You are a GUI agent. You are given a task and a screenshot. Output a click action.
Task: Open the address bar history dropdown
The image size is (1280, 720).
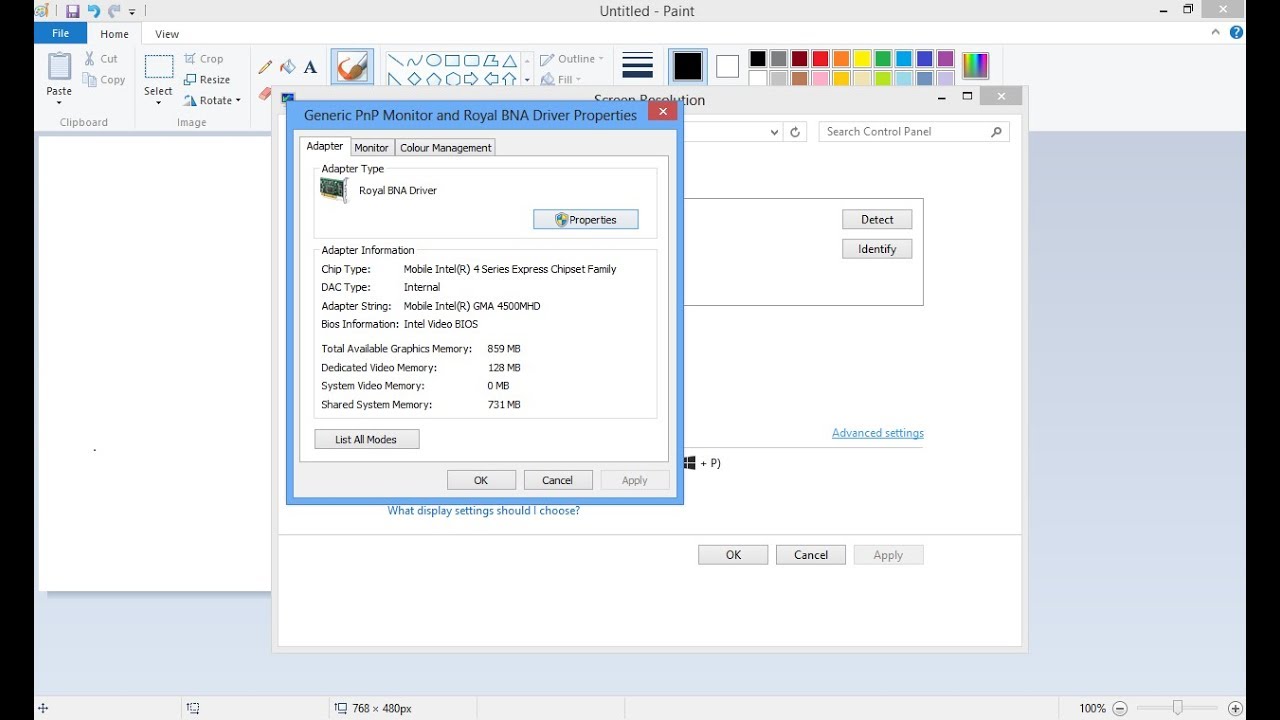(x=774, y=131)
